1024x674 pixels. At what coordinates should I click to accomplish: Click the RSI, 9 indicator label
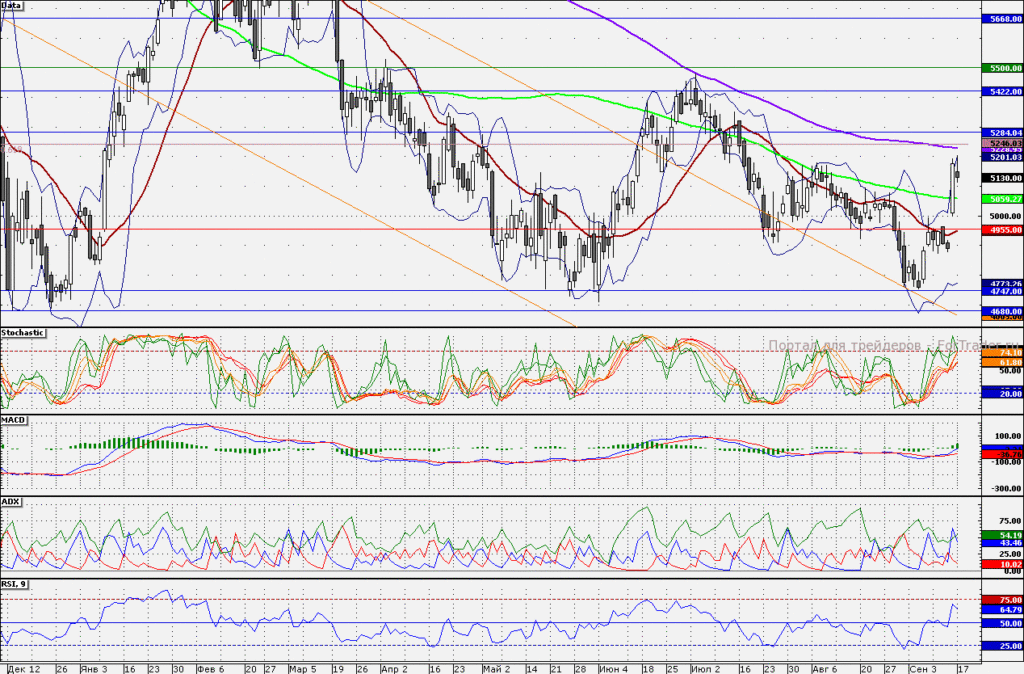14,584
